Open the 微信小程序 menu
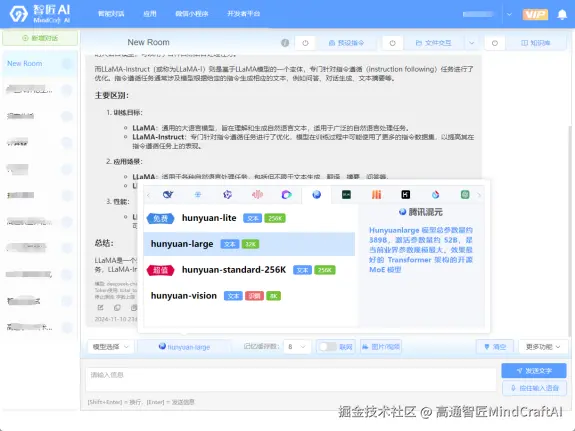The image size is (575, 431). point(192,14)
